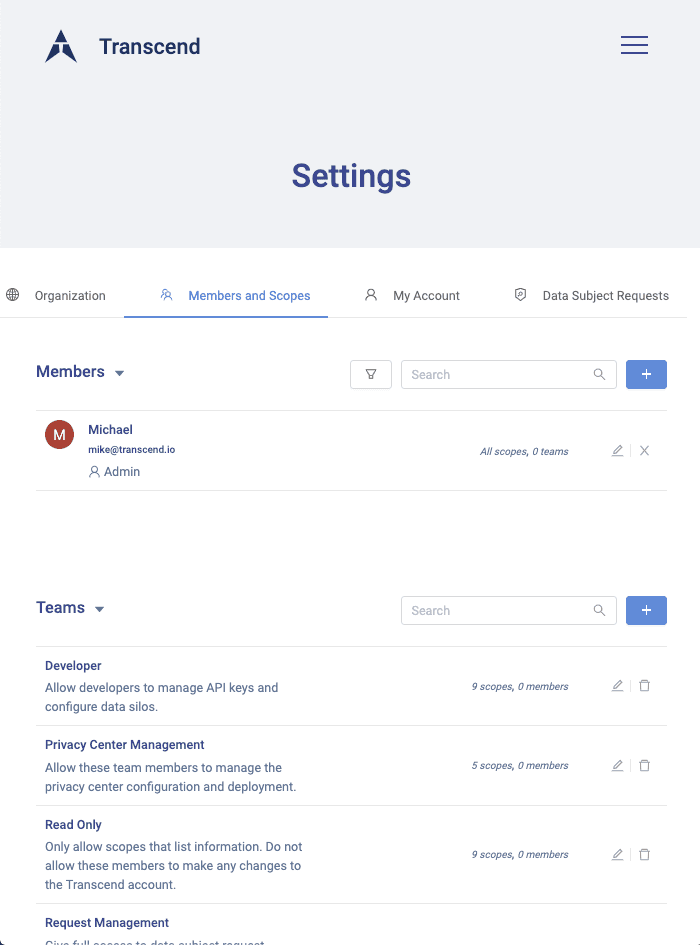Add a new member with plus button
700x945 pixels.
pyautogui.click(x=646, y=374)
